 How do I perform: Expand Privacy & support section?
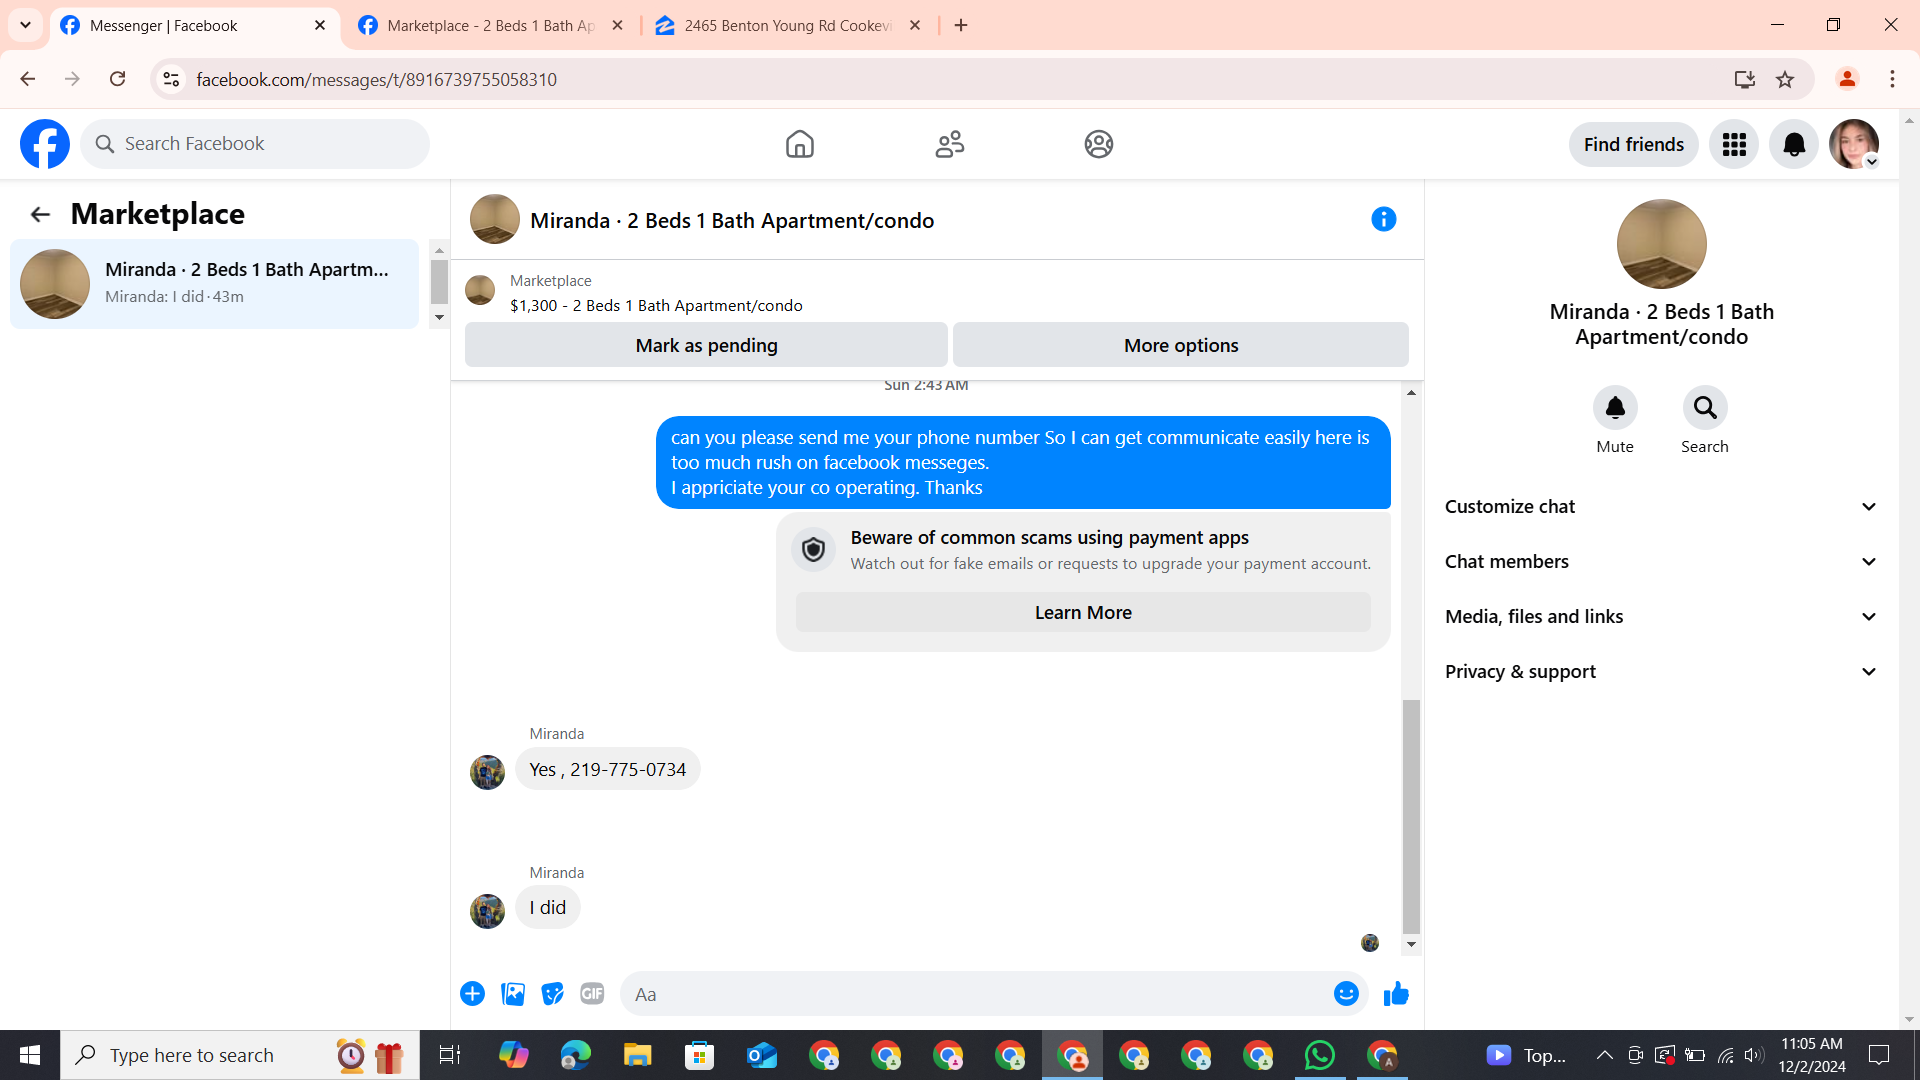pos(1661,672)
